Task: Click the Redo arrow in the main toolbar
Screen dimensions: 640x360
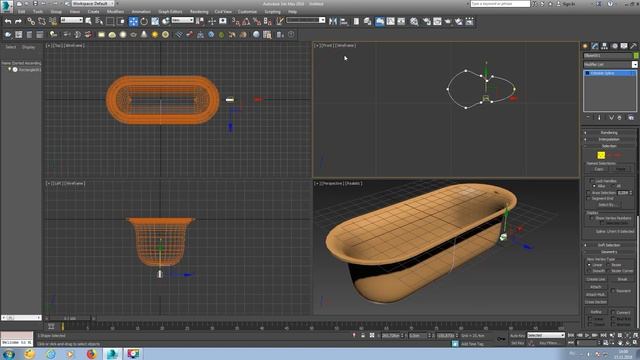Action: [18, 21]
